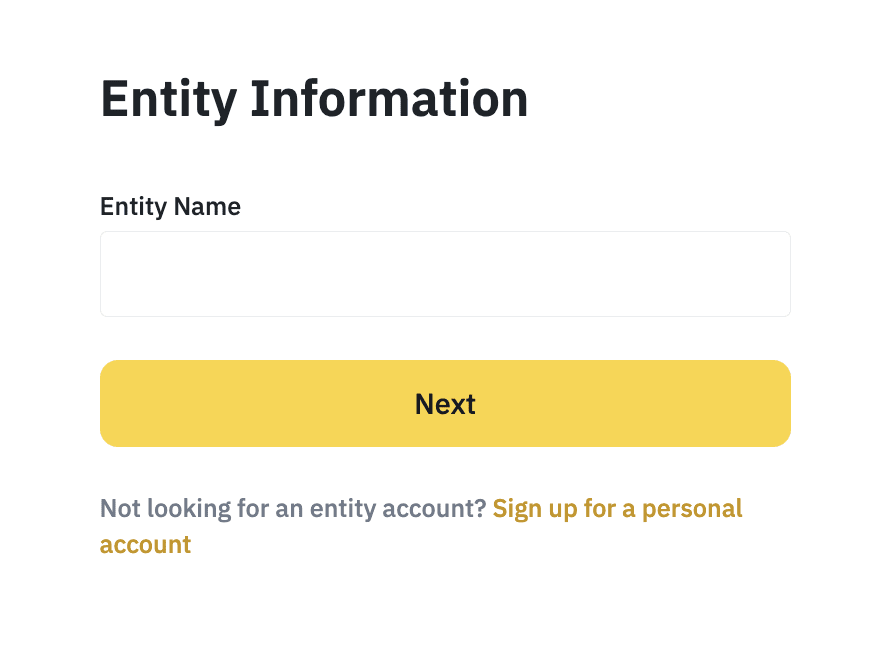Click the bold page title text
The width and height of the screenshot is (890, 658).
[x=314, y=99]
